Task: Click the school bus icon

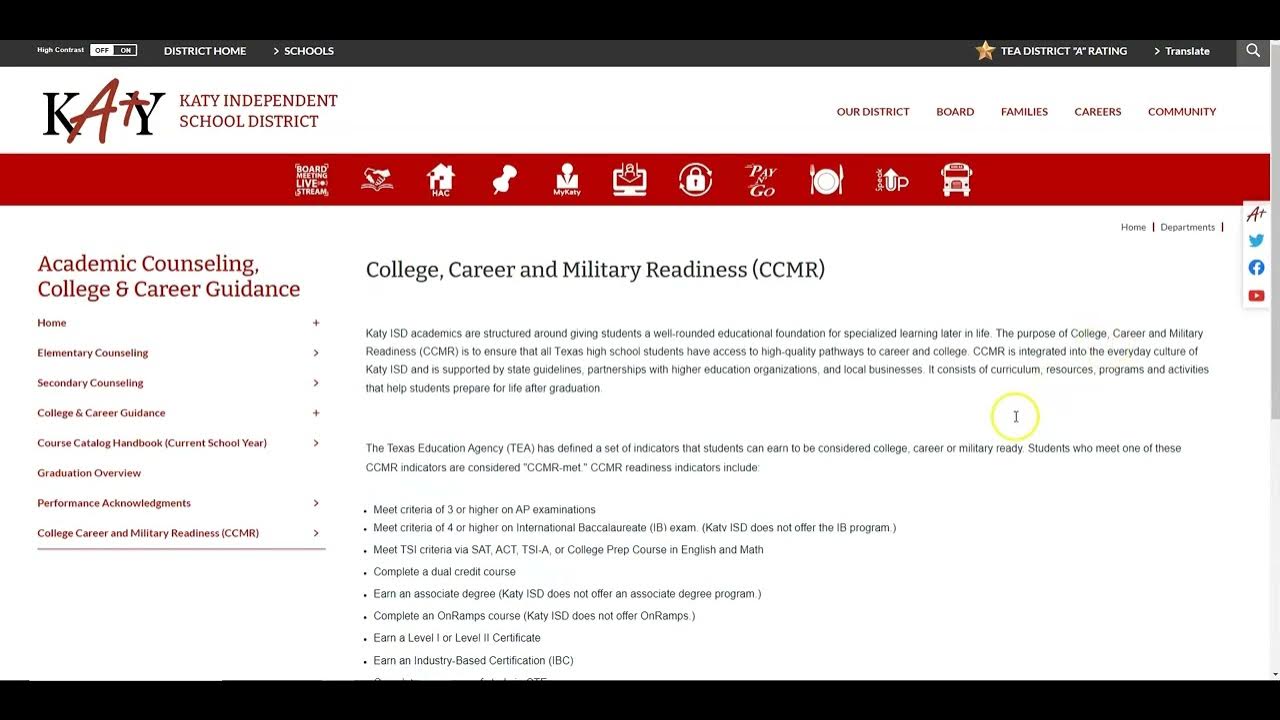Action: point(956,180)
